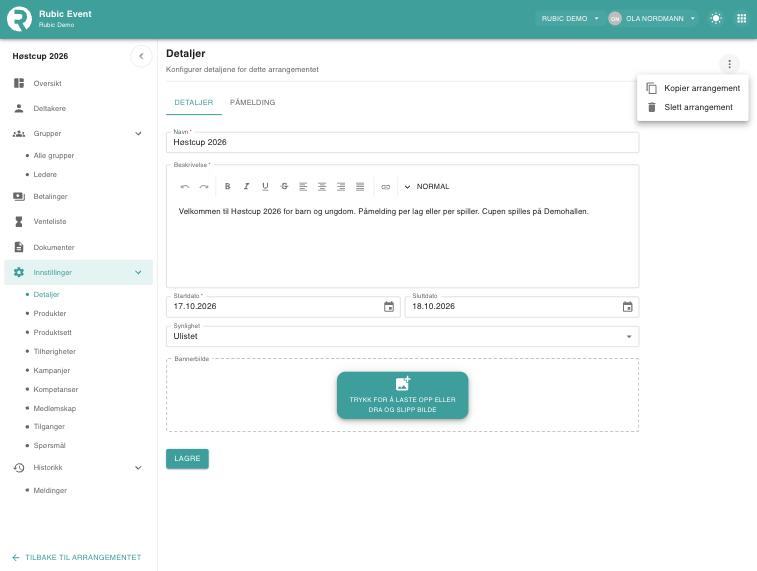Screen dimensions: 757x571
Task: Select Detaljer in sidebar
Action: tap(46, 294)
